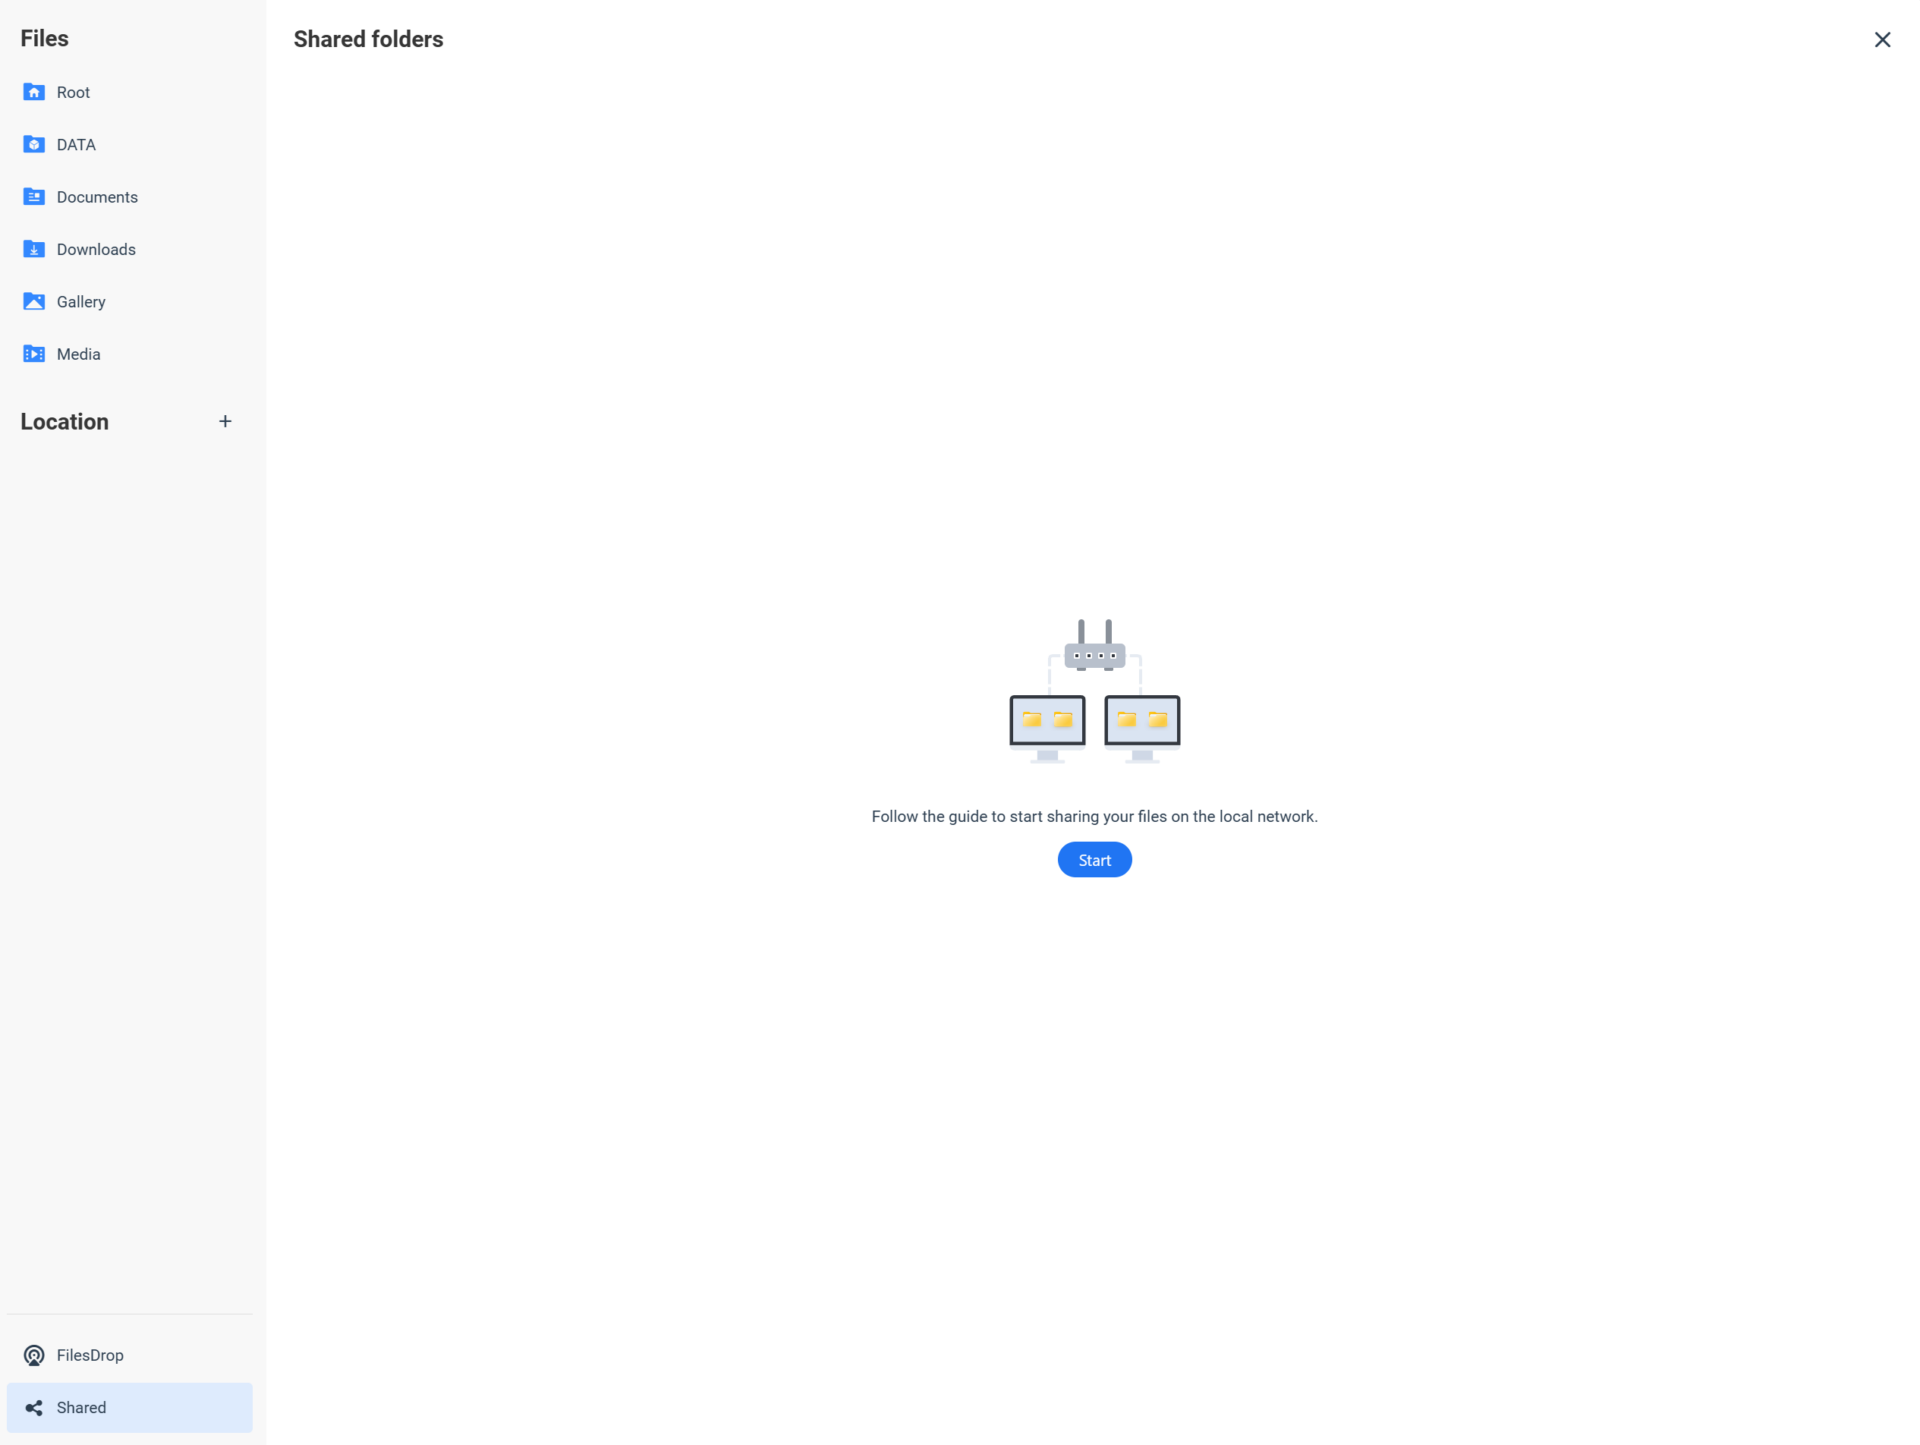Screen dimensions: 1920x1445
Task: Close the Shared folders dialog
Action: point(1882,38)
